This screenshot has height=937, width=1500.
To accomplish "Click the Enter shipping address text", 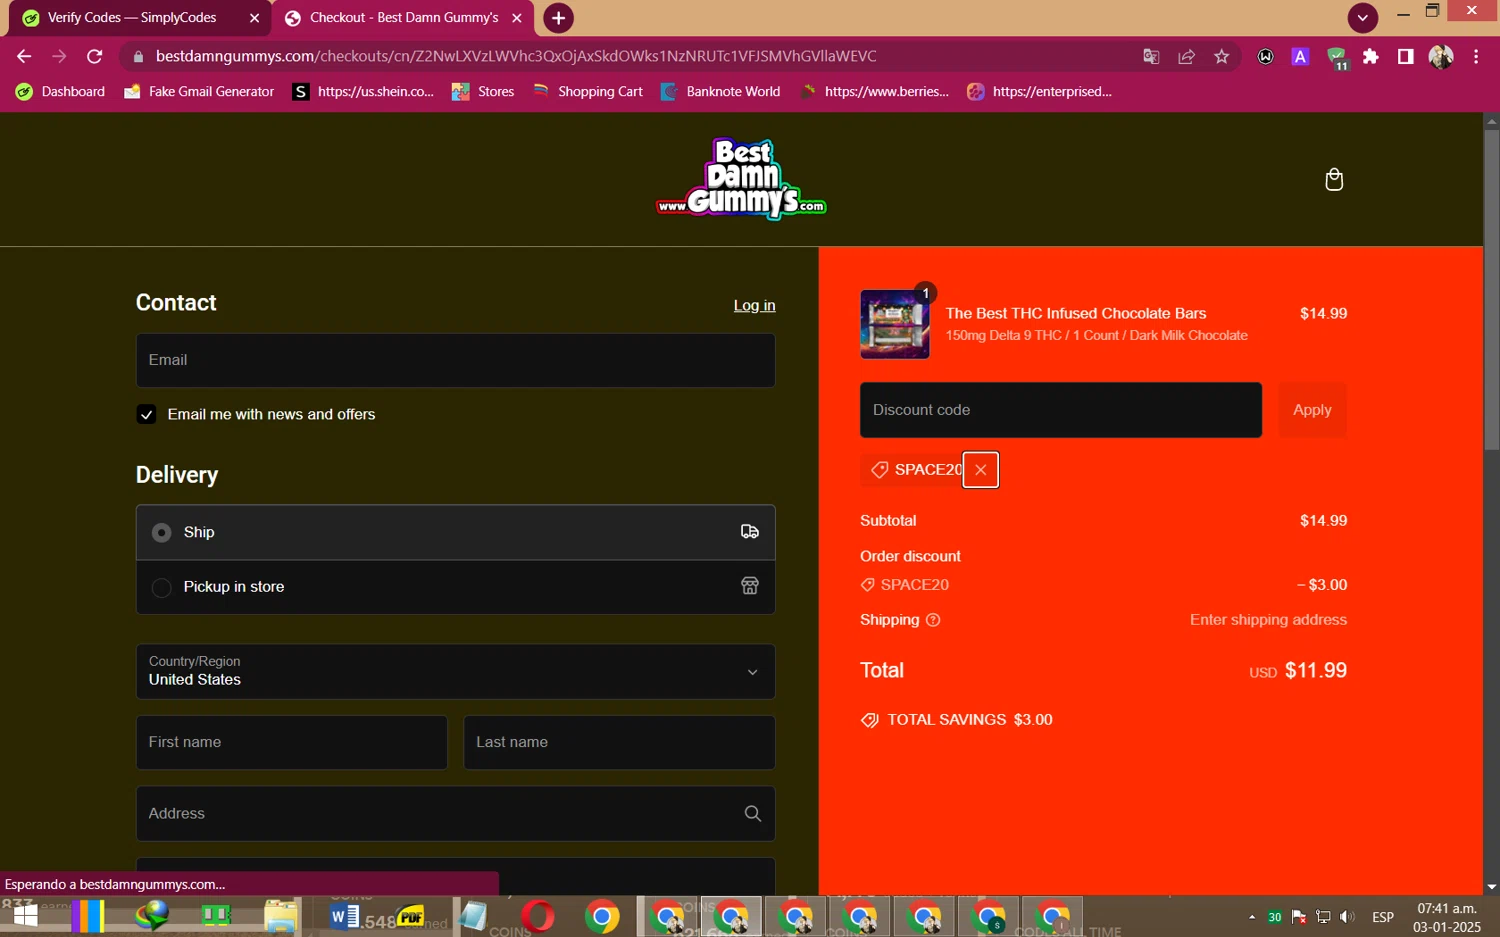I will click(x=1268, y=620).
